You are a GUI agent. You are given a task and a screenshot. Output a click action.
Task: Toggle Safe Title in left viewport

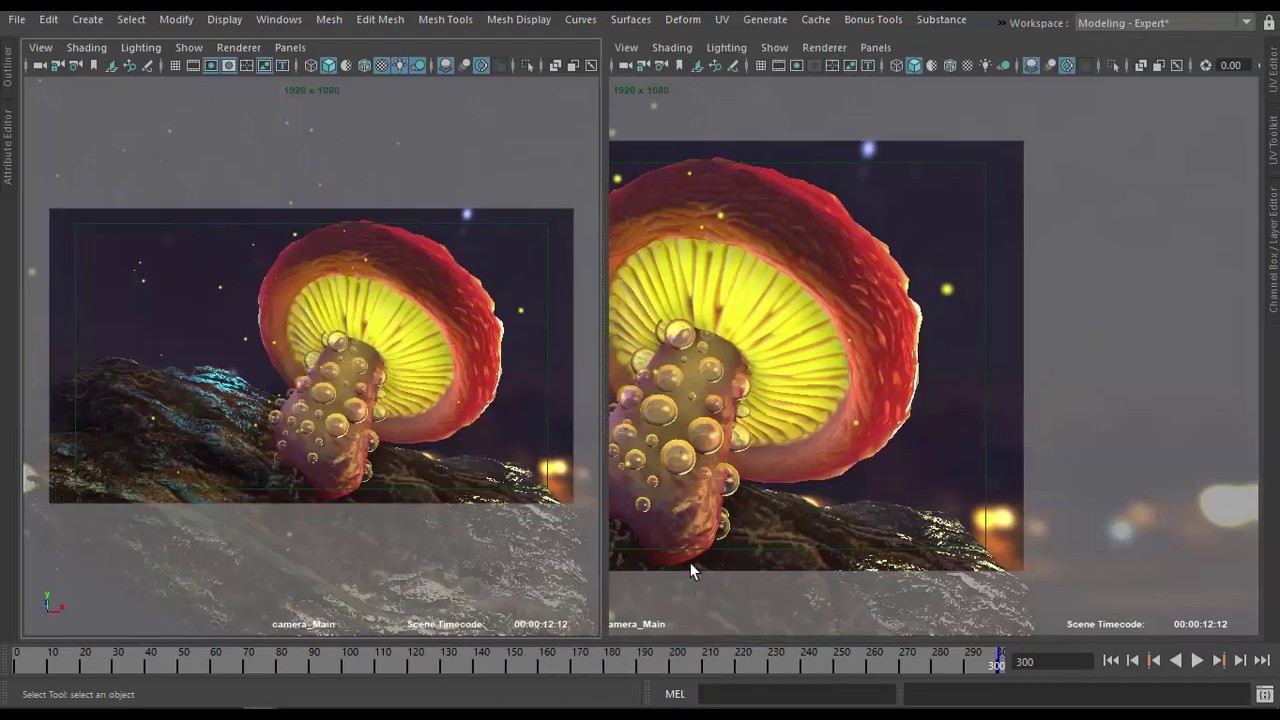pyautogui.click(x=283, y=65)
